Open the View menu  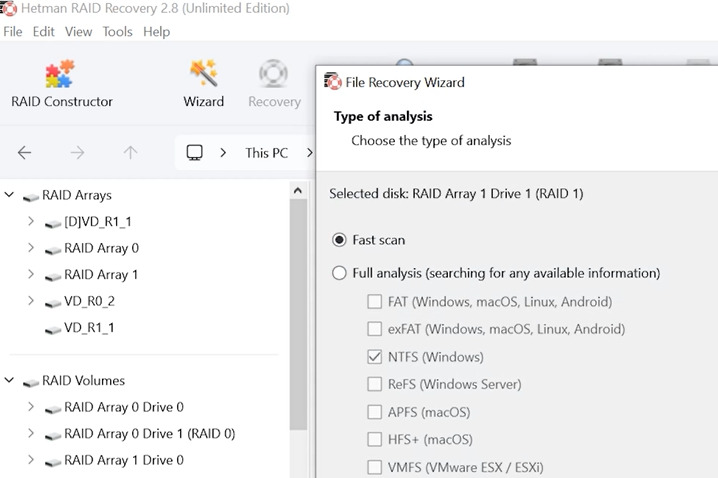[x=78, y=32]
